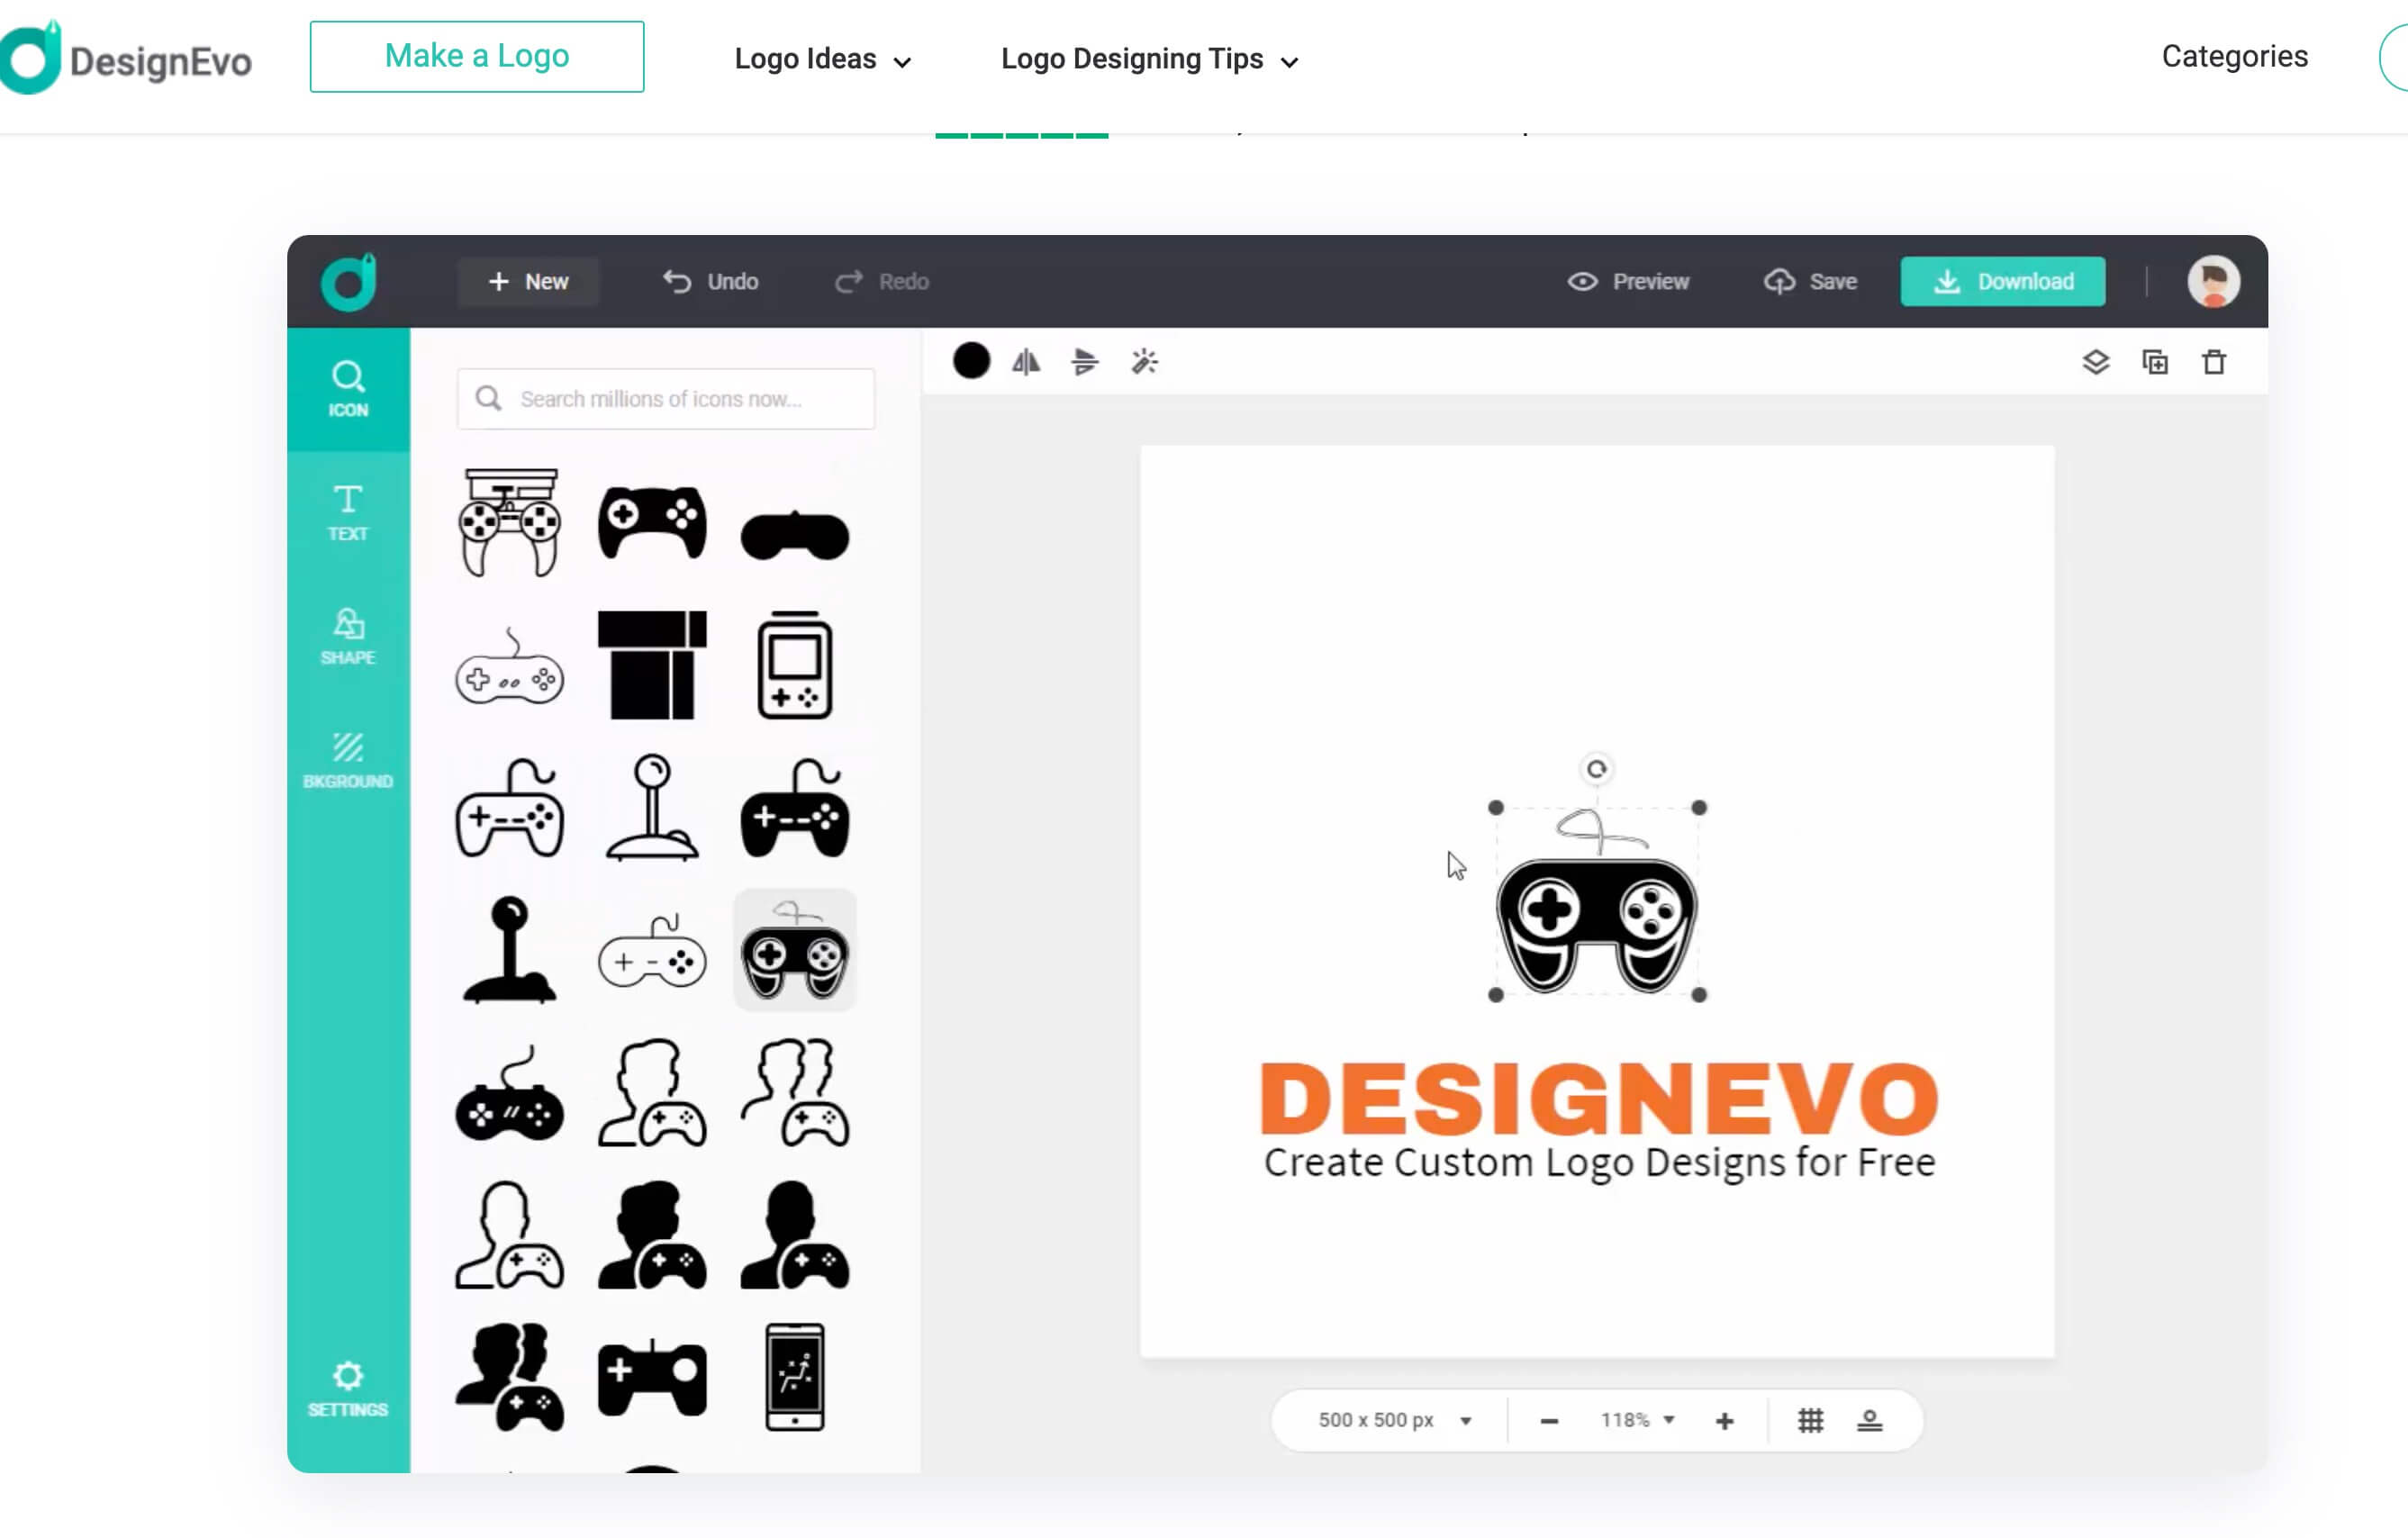Open the layers stacking icon
The width and height of the screenshot is (2408, 1538).
point(2096,362)
